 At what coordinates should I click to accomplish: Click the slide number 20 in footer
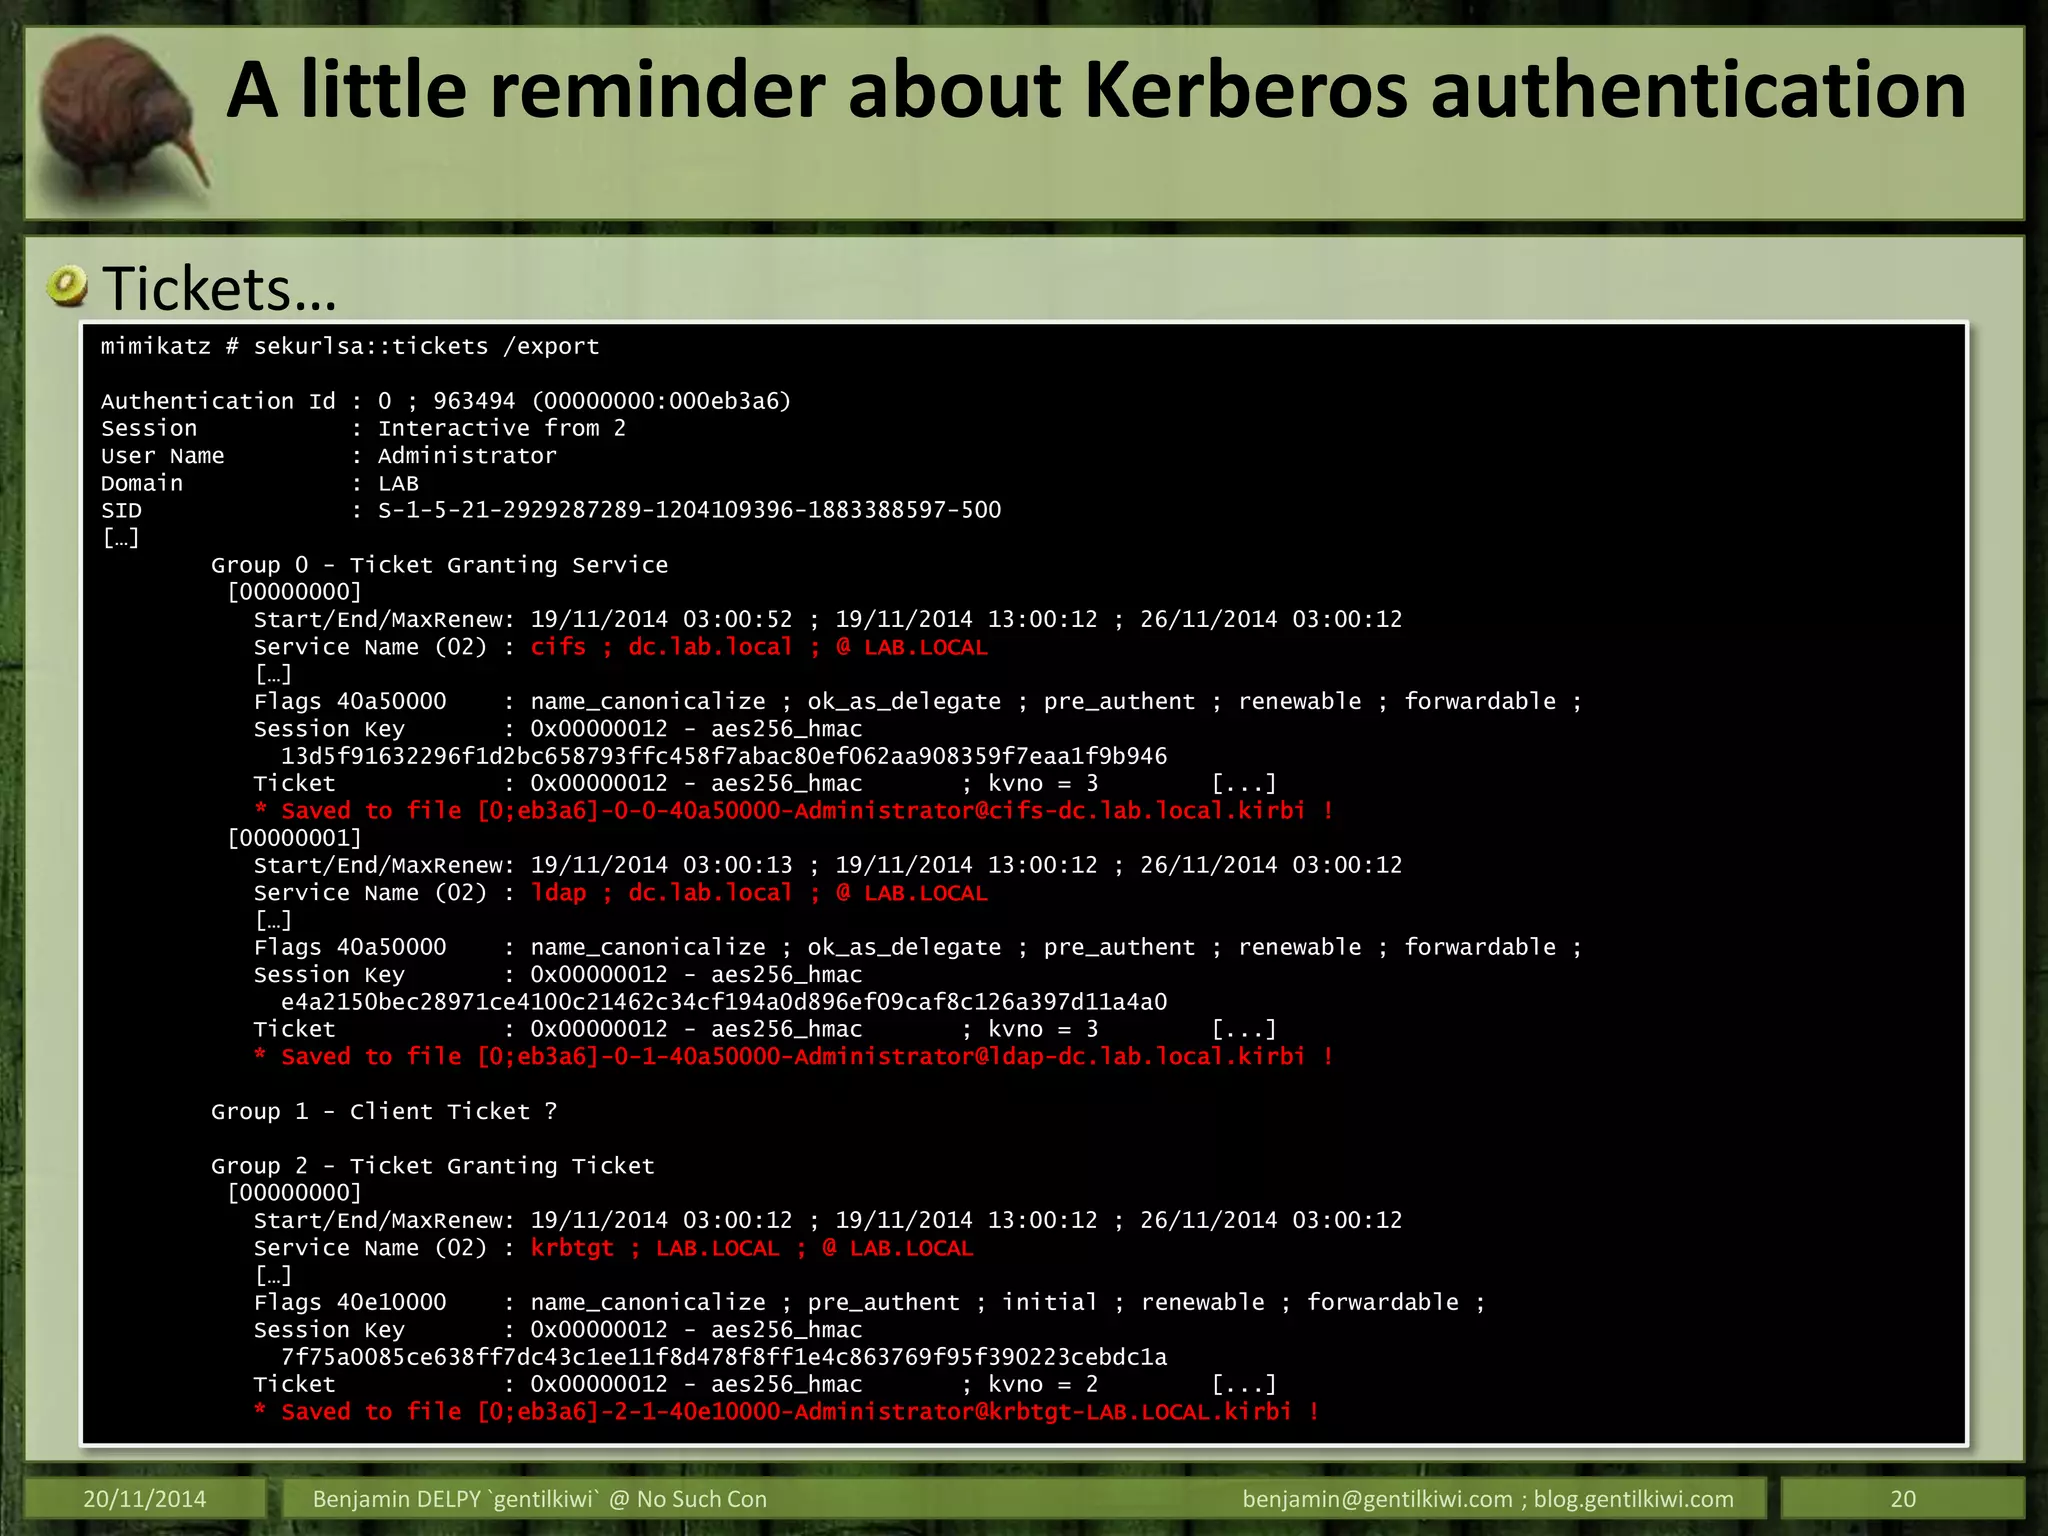click(1903, 1499)
